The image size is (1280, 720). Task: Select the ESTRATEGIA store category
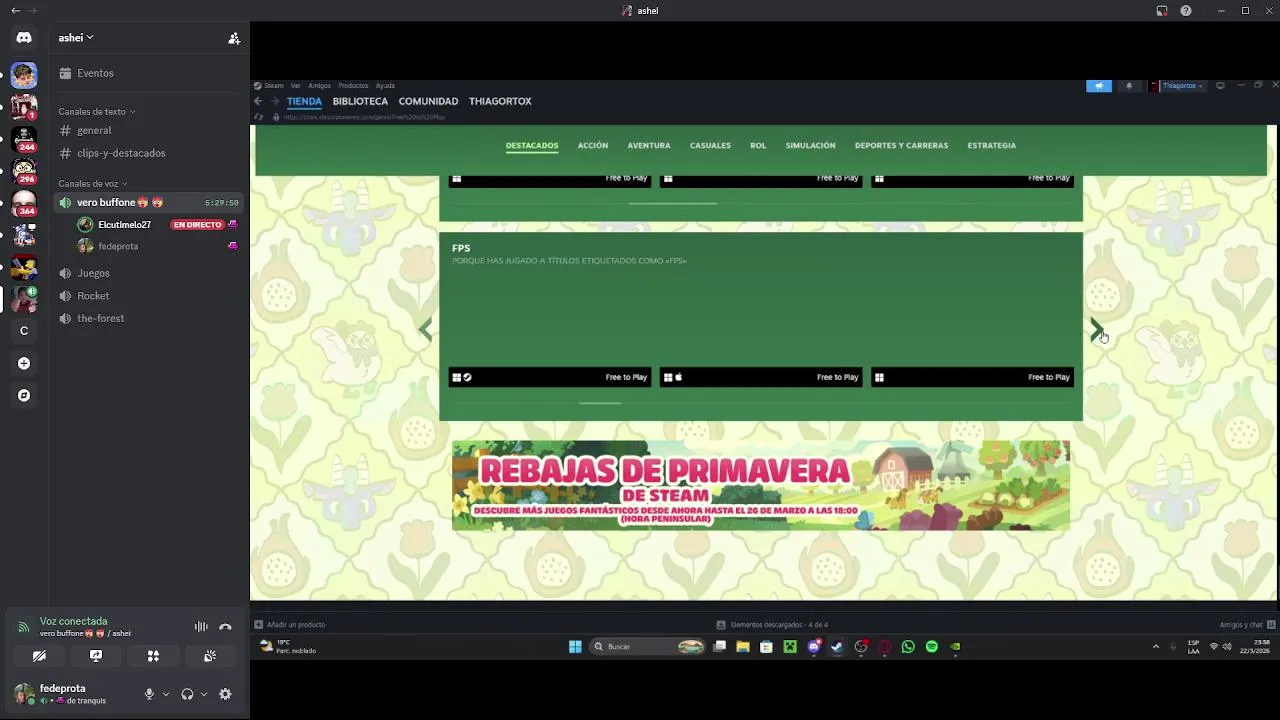(991, 145)
